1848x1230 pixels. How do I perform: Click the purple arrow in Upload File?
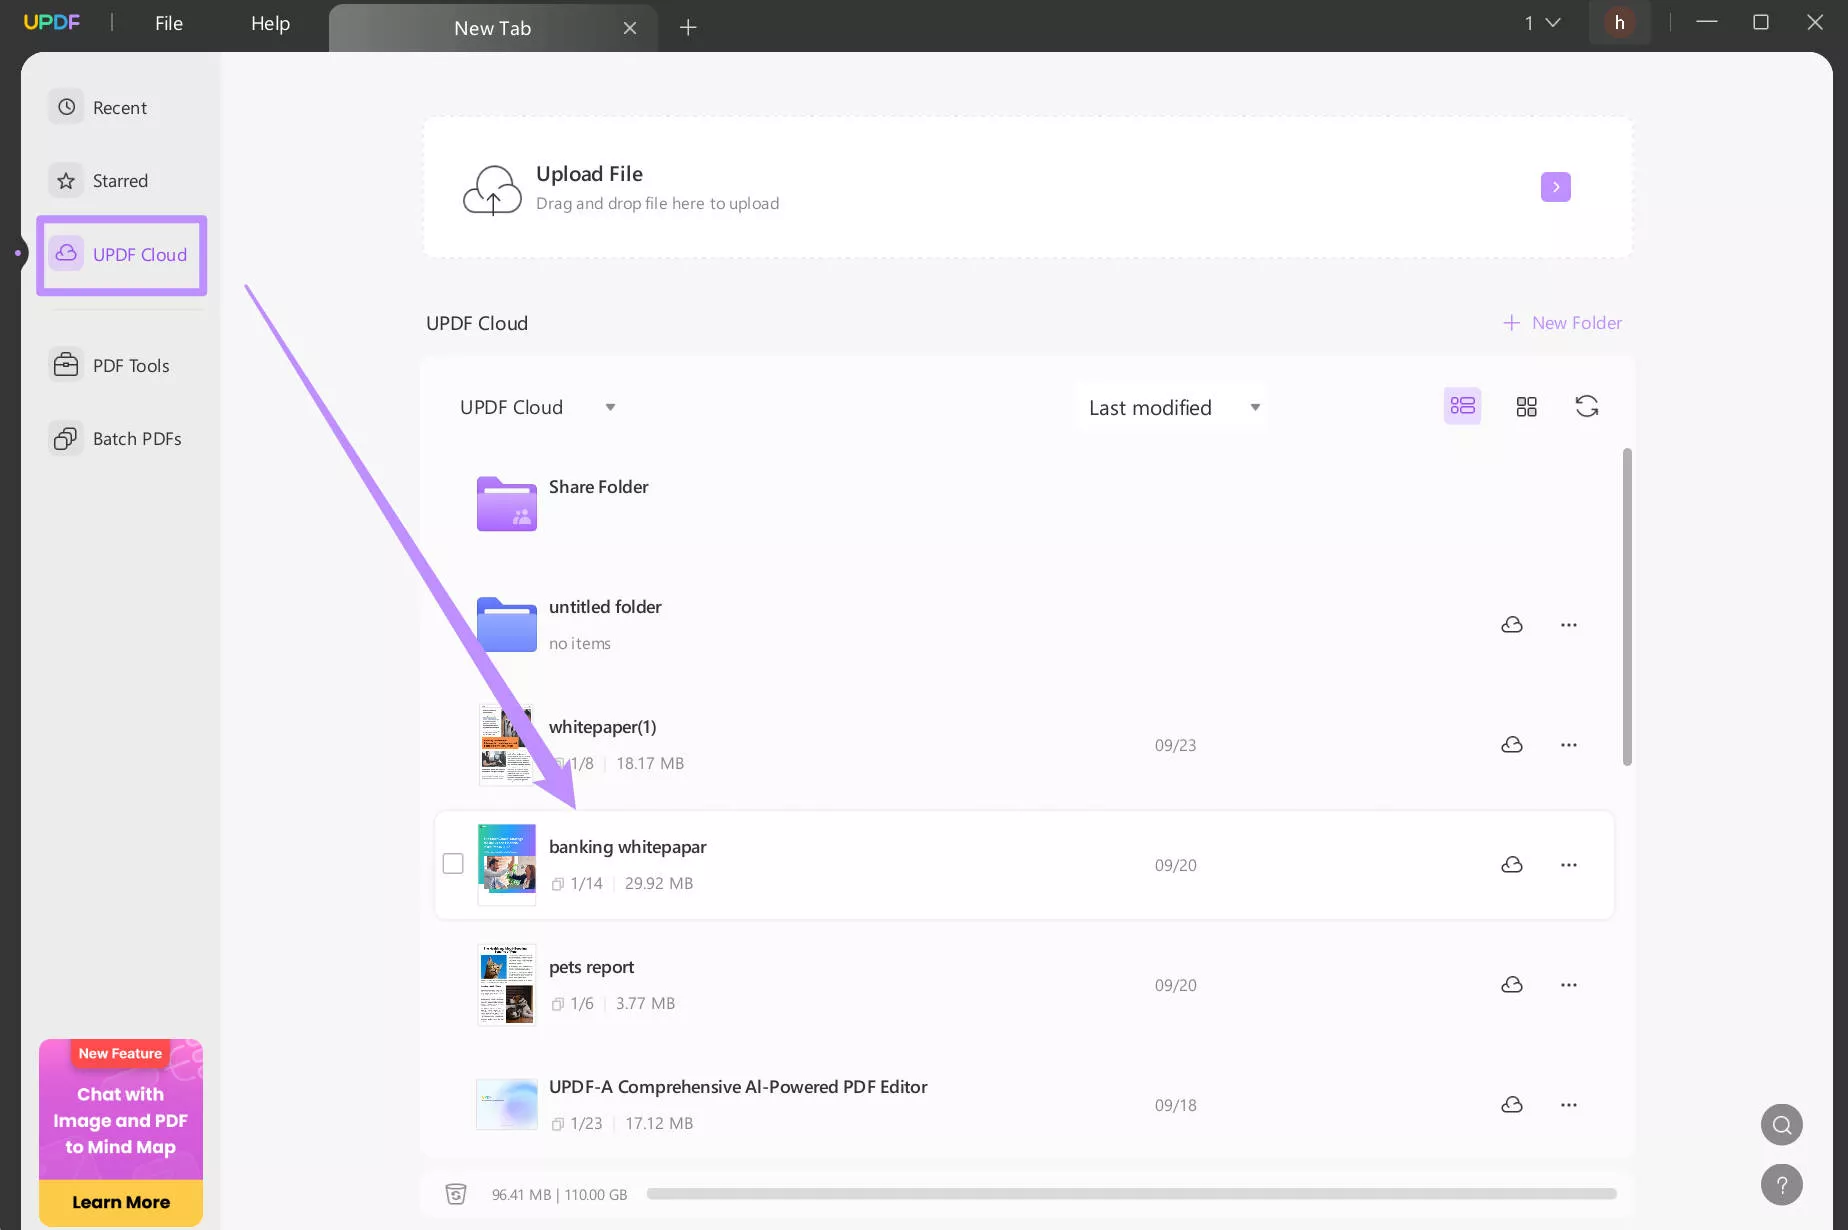[x=1556, y=187]
